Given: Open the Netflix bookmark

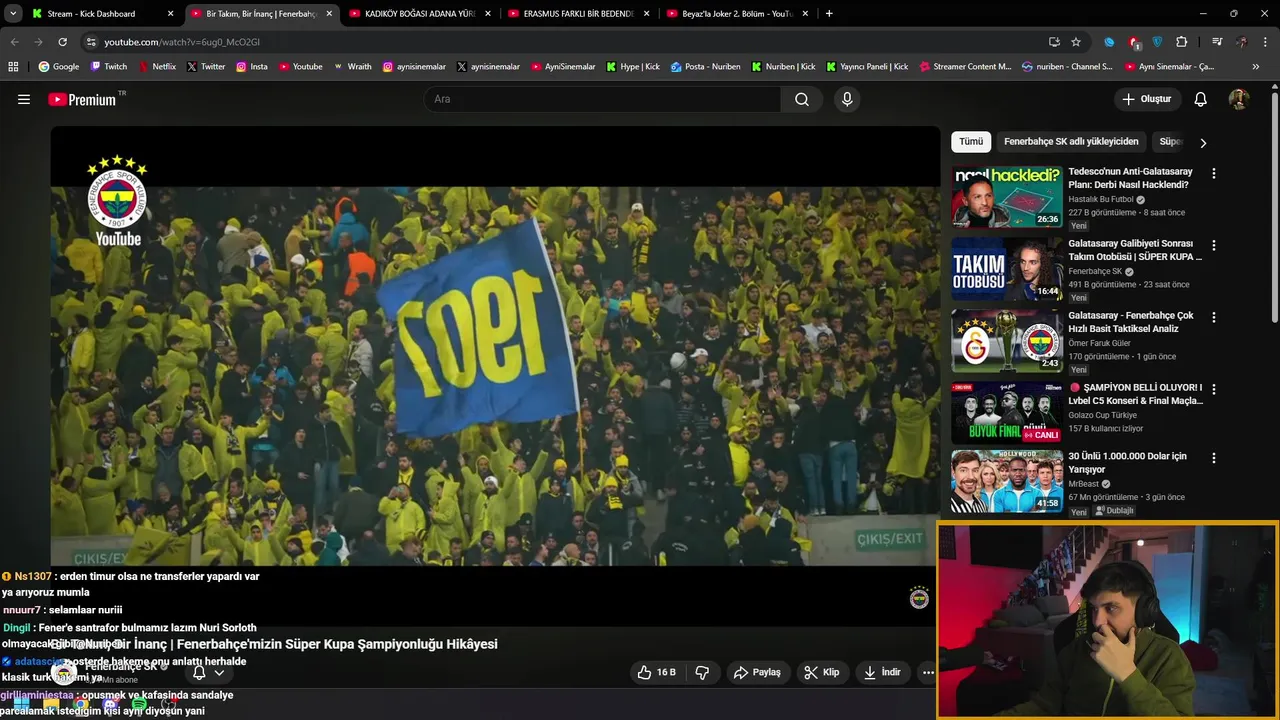Looking at the screenshot, I should point(157,67).
